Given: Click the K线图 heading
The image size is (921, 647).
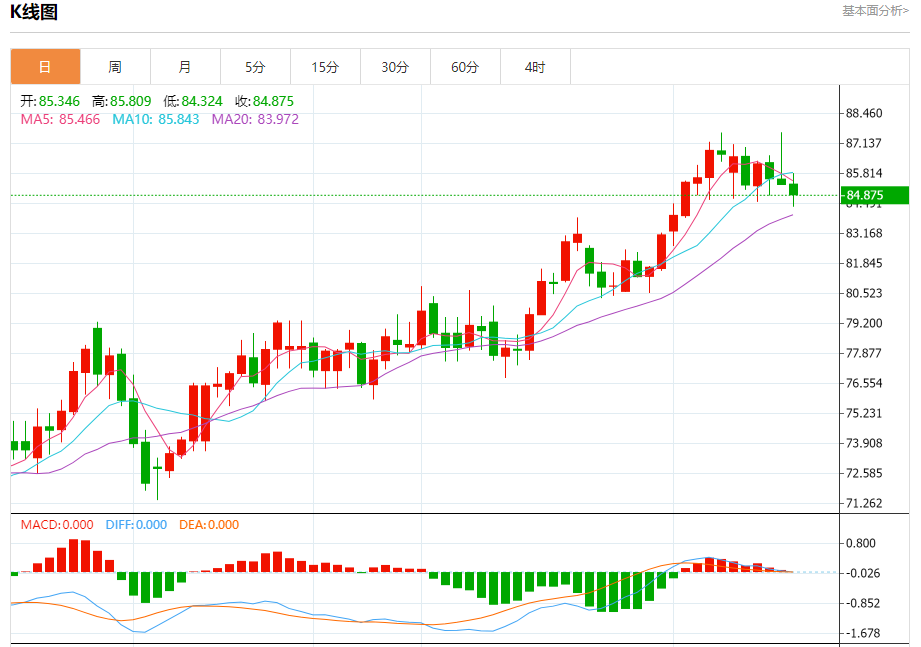Looking at the screenshot, I should click(33, 12).
